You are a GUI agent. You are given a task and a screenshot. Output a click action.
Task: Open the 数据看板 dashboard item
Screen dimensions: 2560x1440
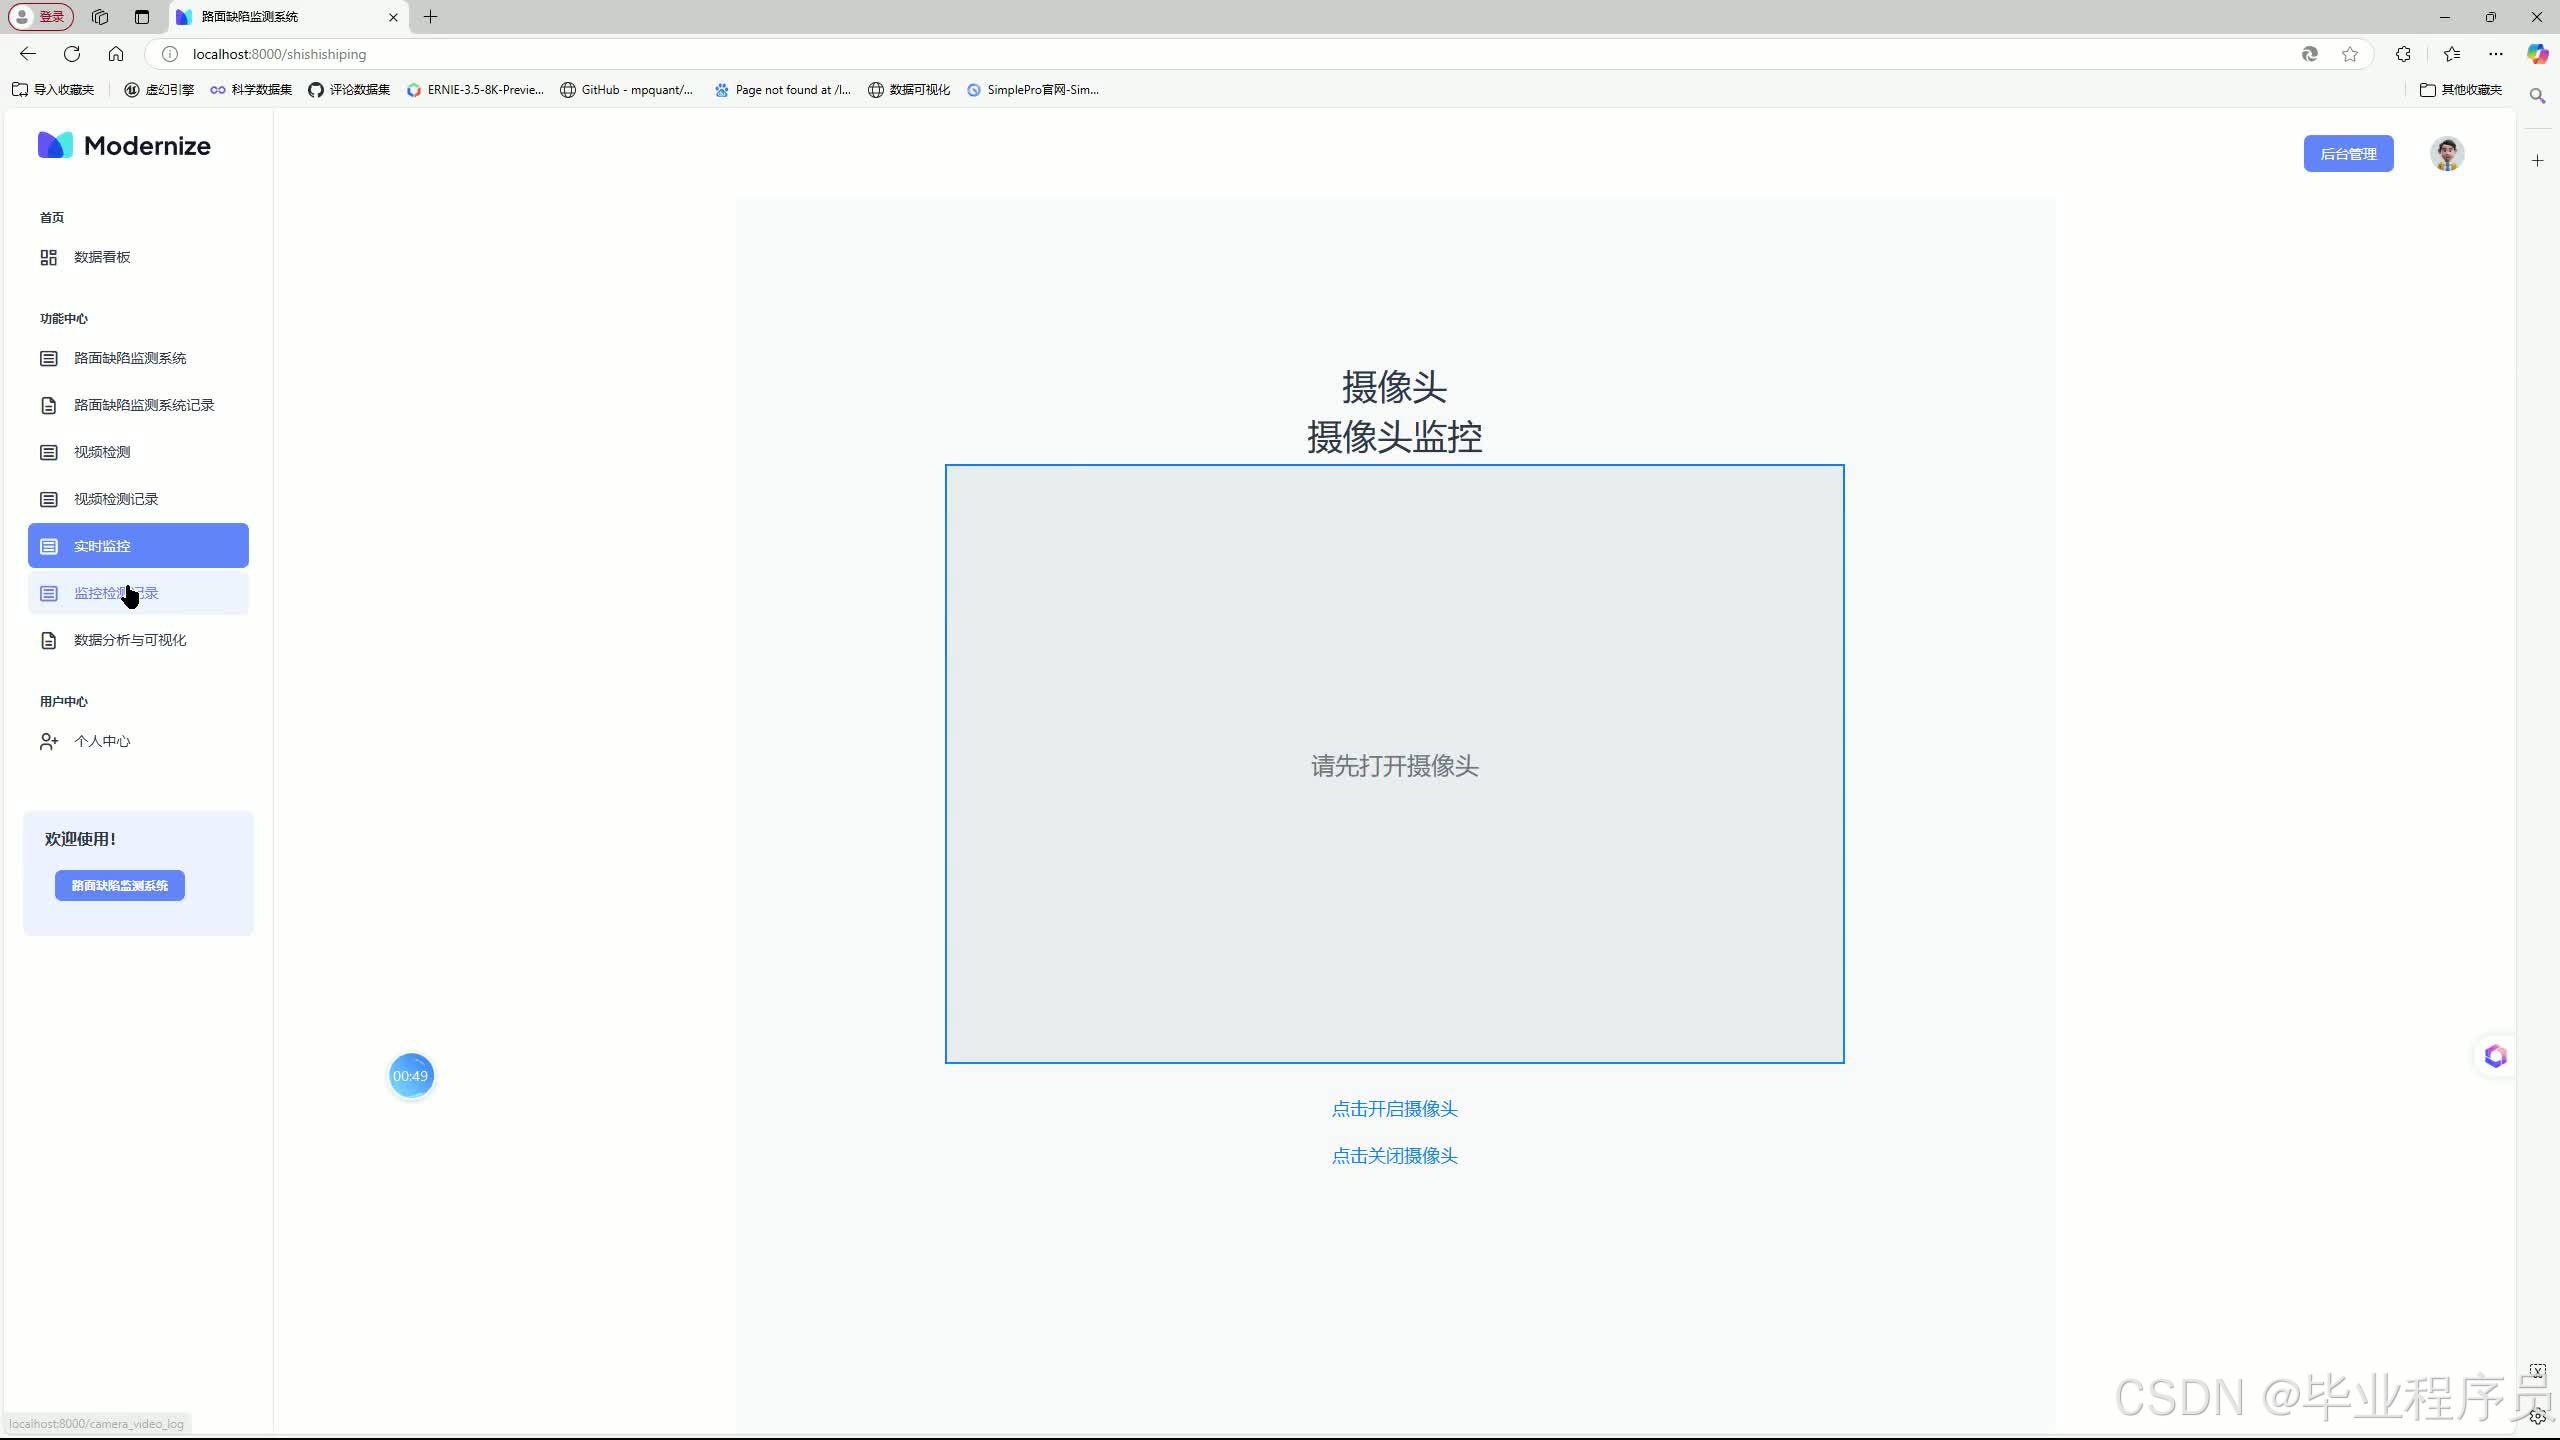[101, 256]
